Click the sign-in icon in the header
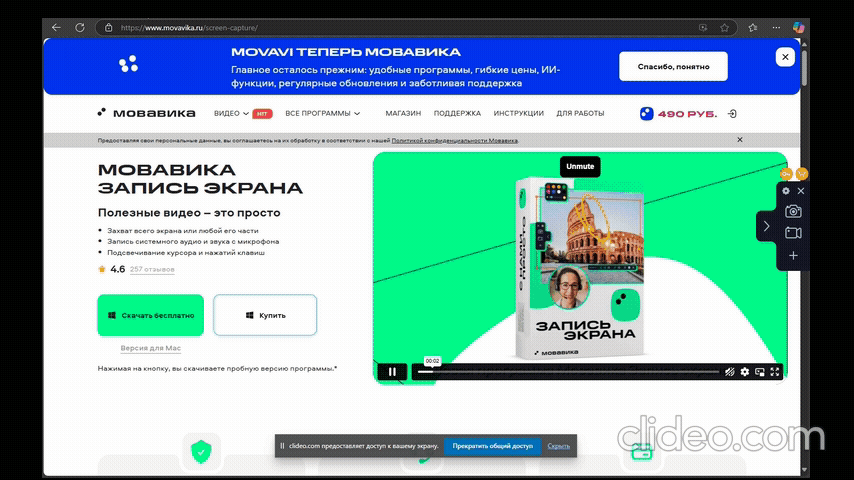 tap(733, 113)
